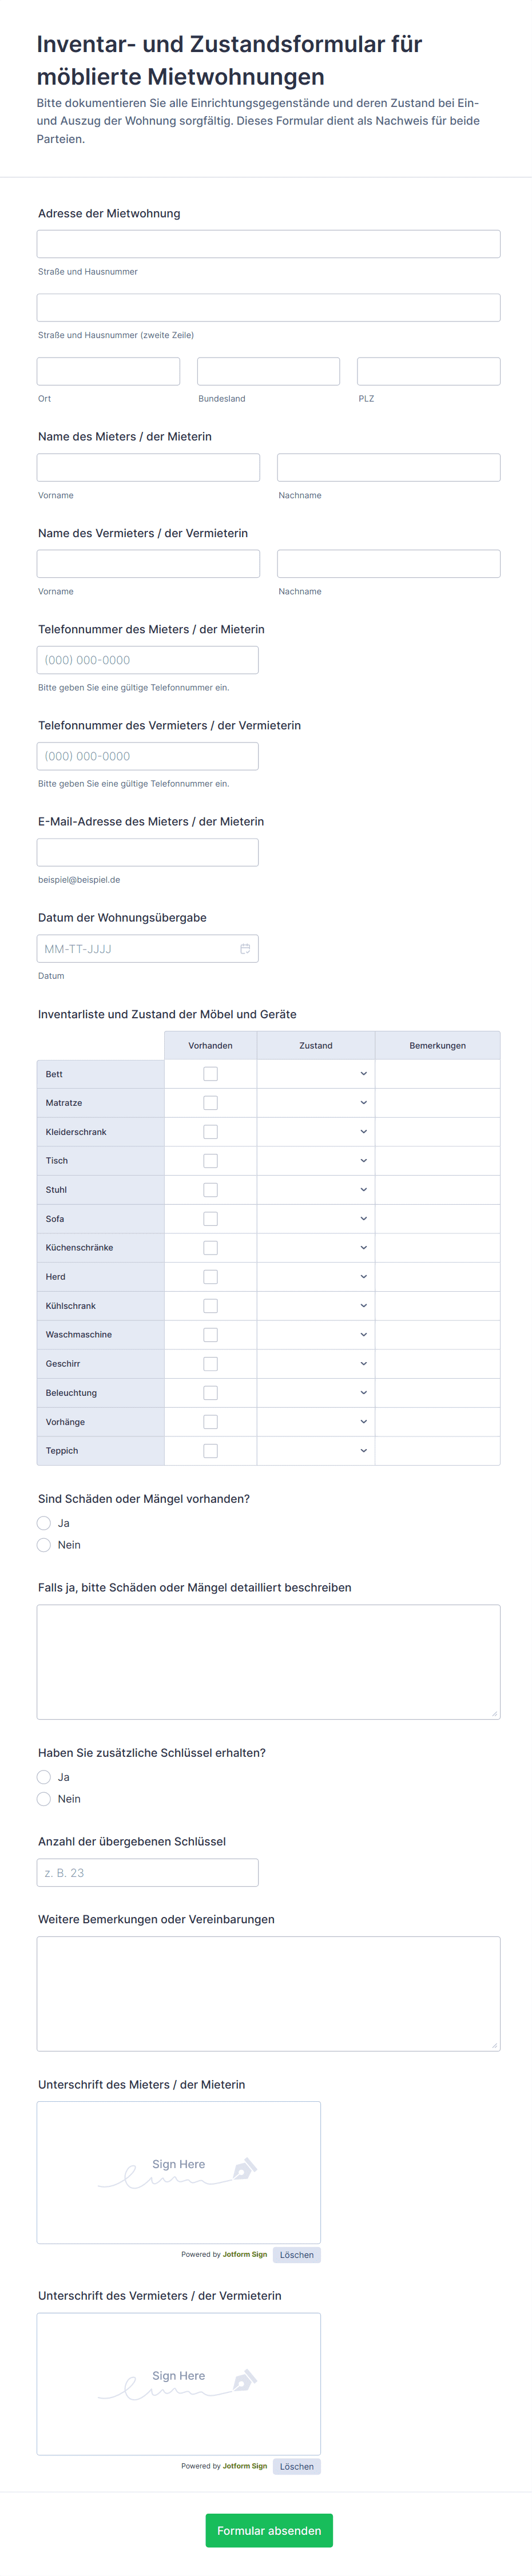Tick the Vorhanden checkbox for Bett
Viewport: 532px width, 2576px height.
(x=210, y=1074)
